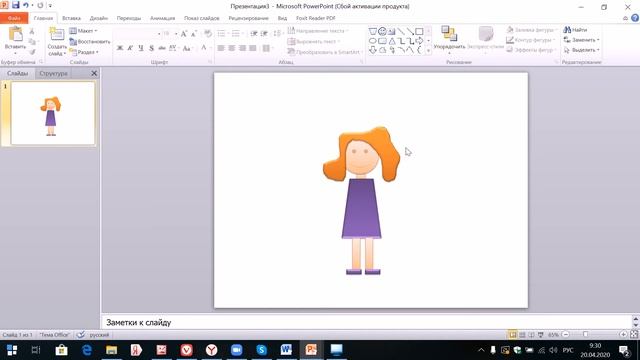Copy selection with the copy icon
640x360 pixels.
(x=32, y=42)
